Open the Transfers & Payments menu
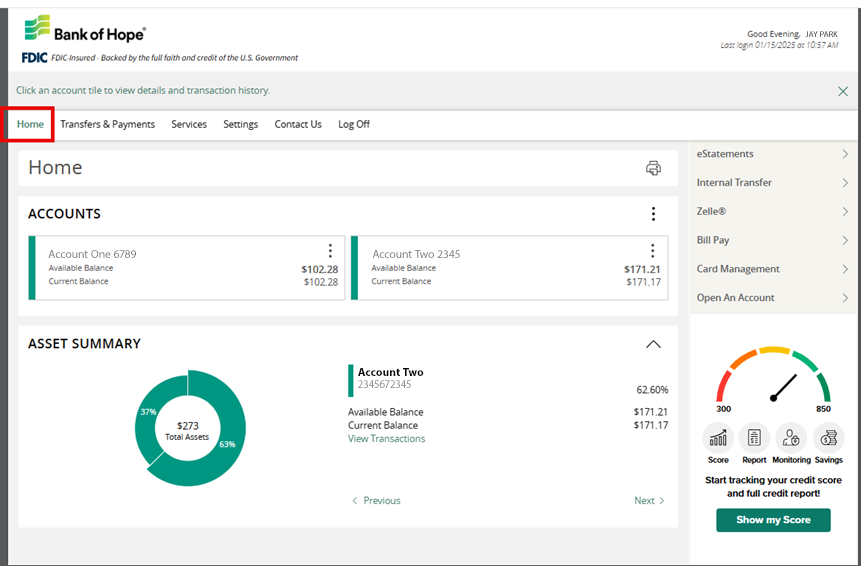 (108, 125)
